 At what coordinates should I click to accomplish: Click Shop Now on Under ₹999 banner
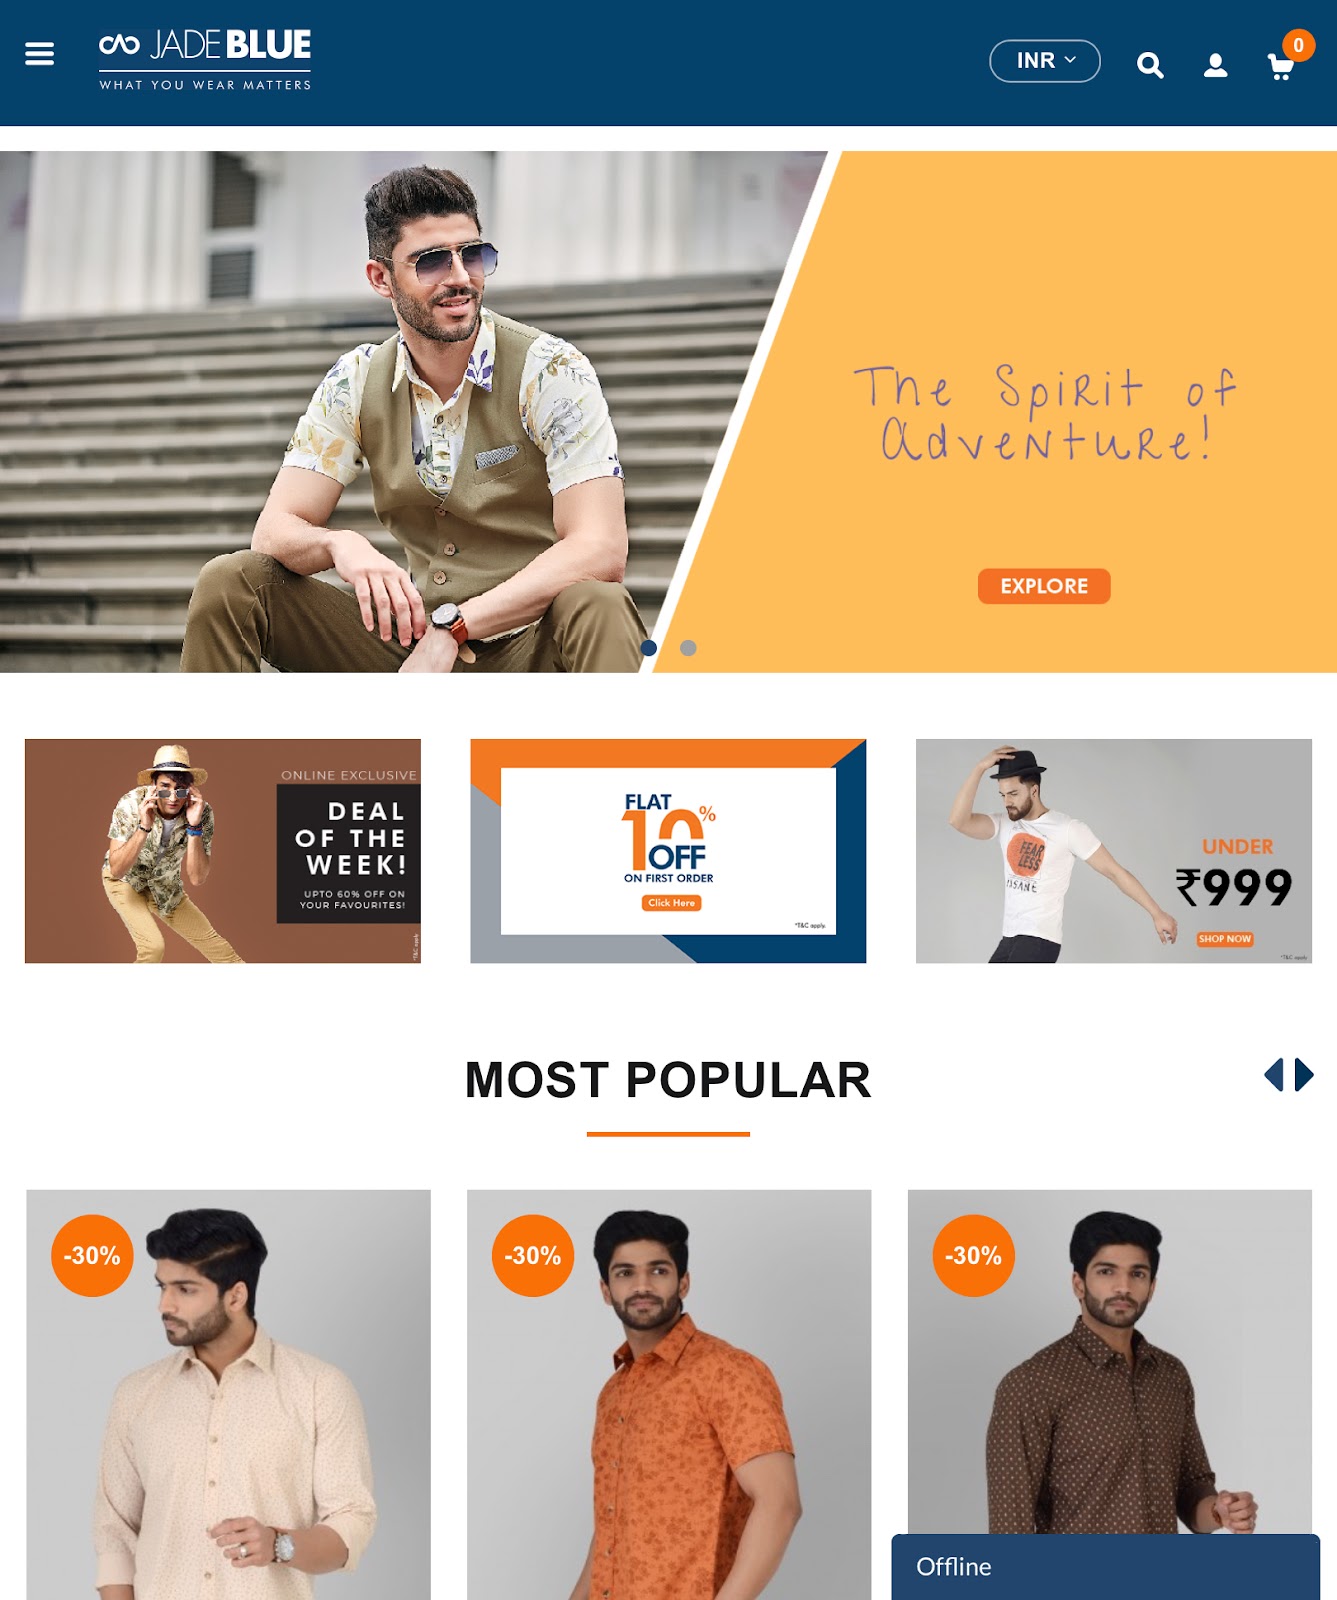click(x=1225, y=939)
